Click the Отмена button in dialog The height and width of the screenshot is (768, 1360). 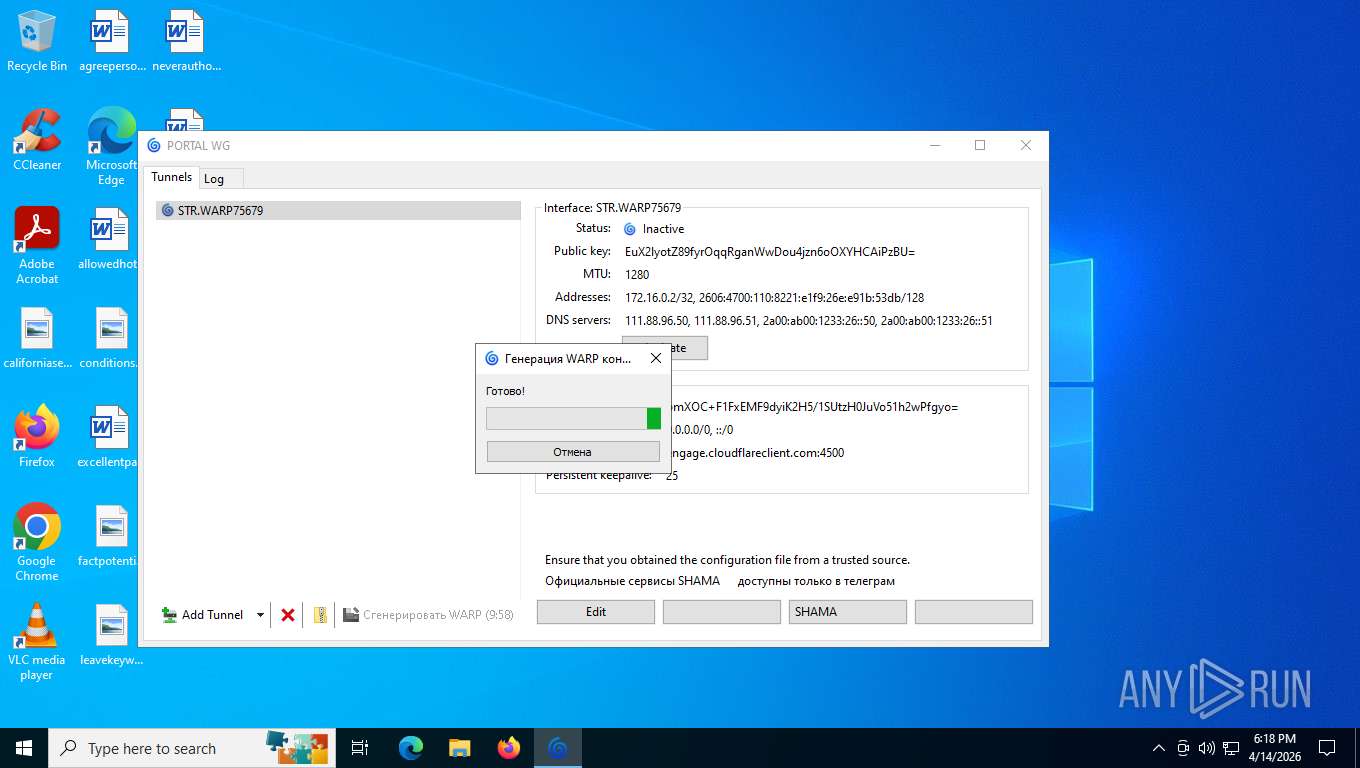573,452
